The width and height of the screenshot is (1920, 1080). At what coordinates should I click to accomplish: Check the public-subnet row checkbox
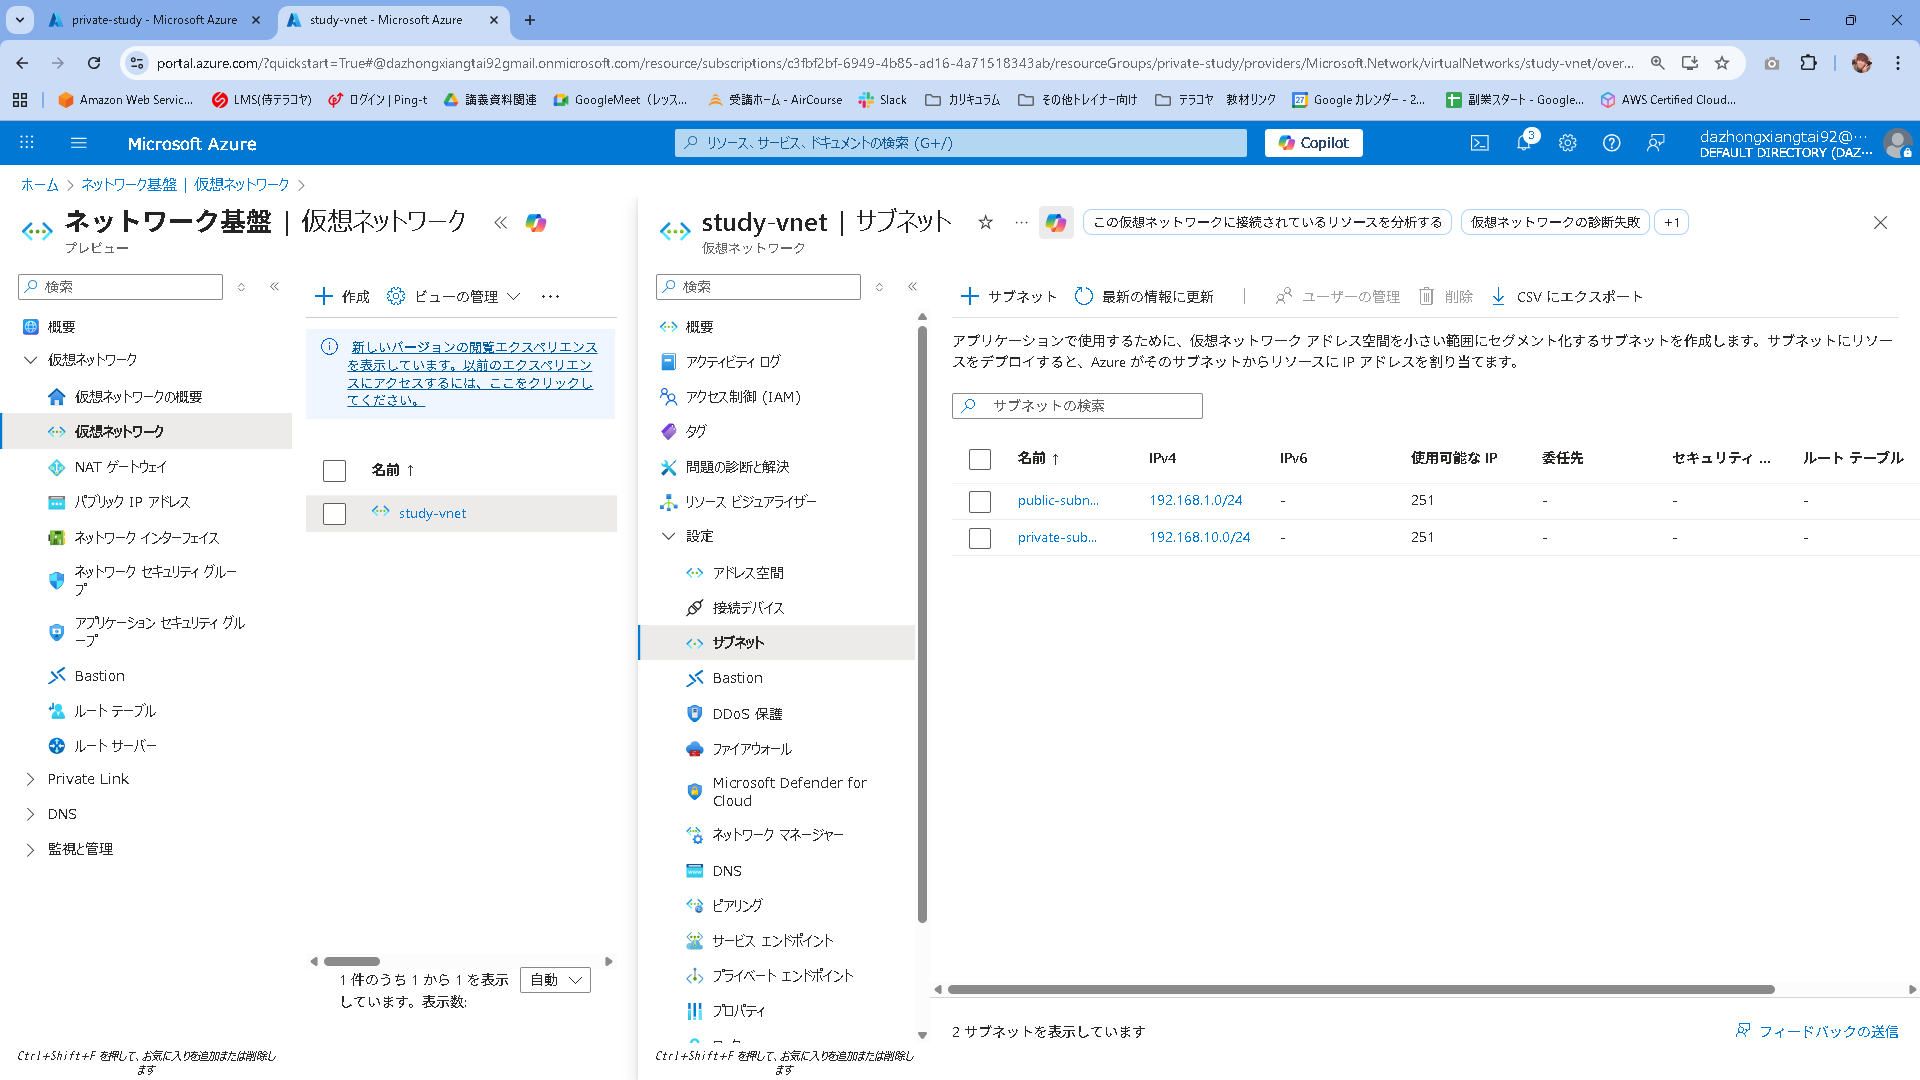(x=979, y=501)
